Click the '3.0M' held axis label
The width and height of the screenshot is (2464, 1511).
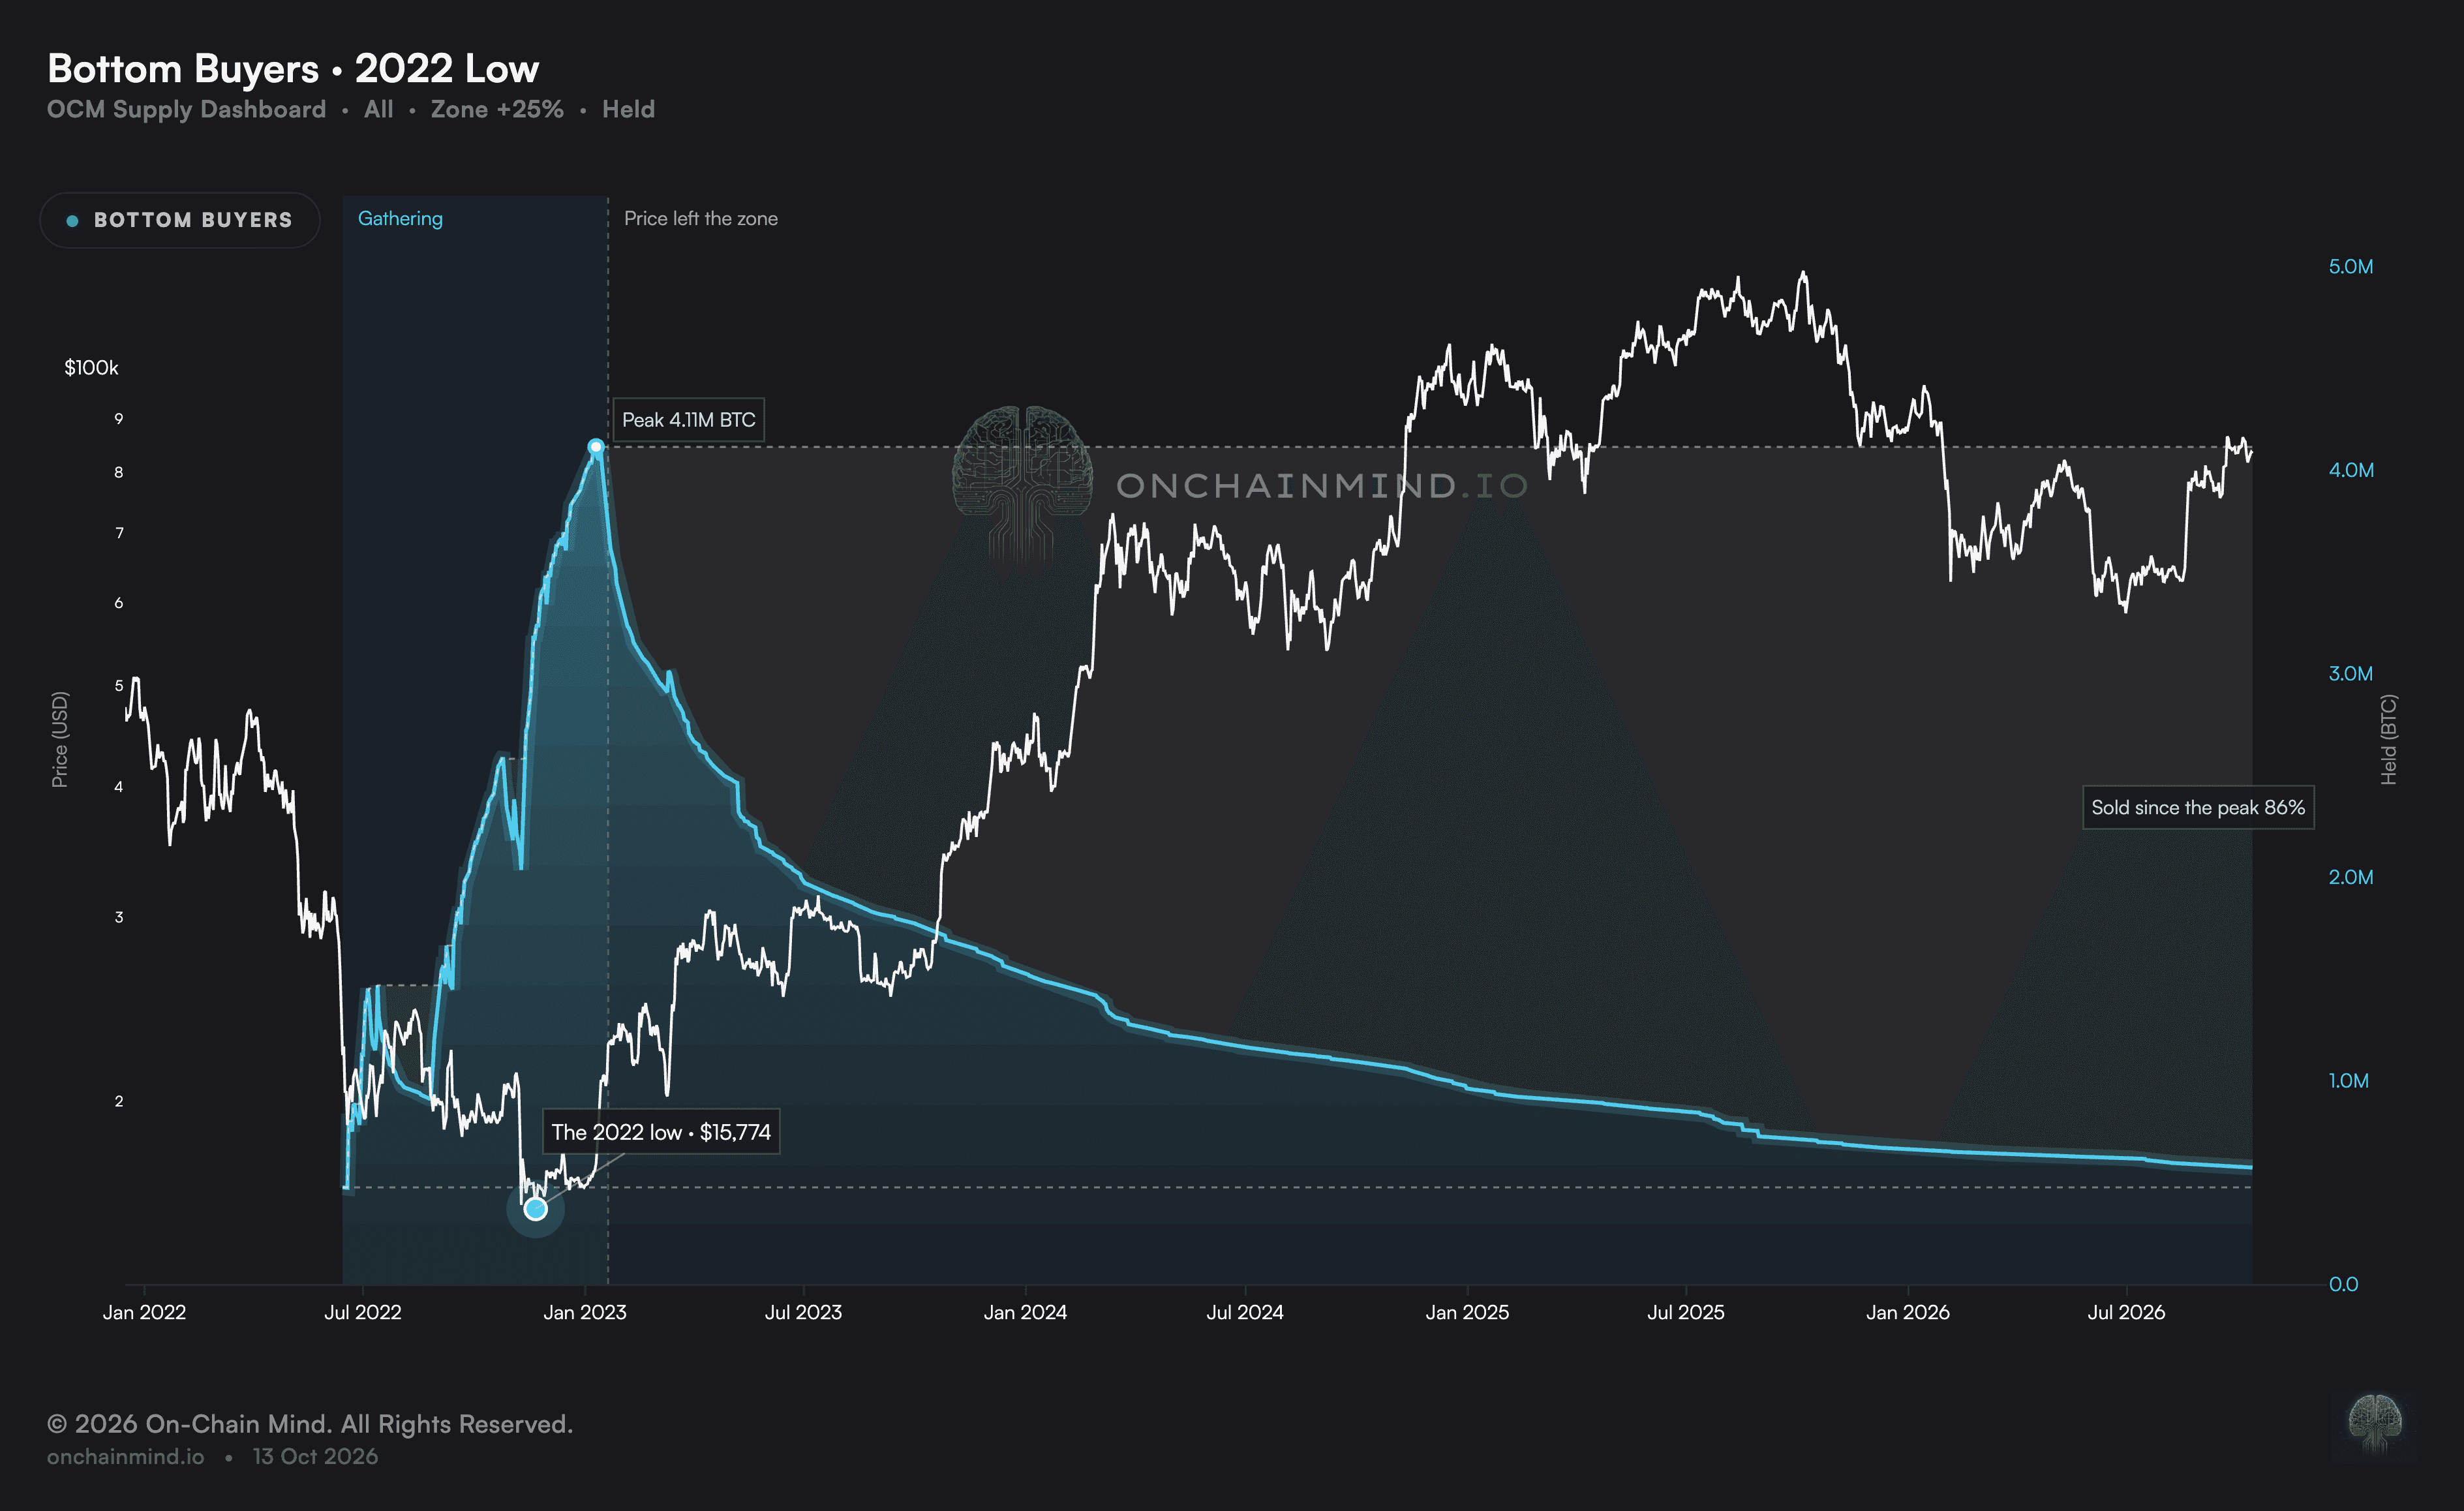(2350, 673)
